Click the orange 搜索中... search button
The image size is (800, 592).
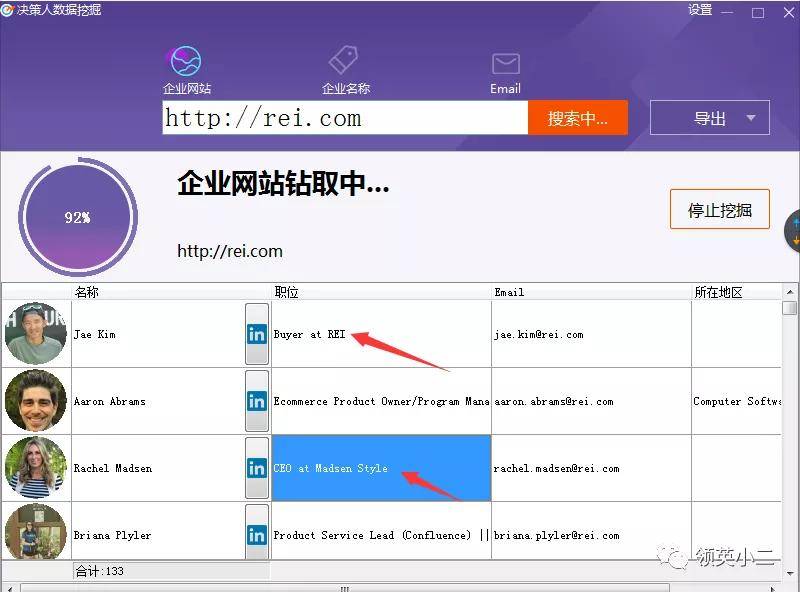(578, 118)
